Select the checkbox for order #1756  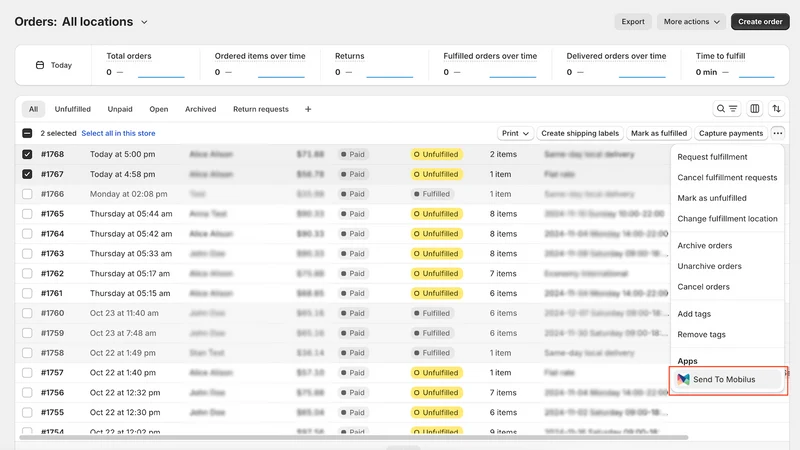(27, 392)
